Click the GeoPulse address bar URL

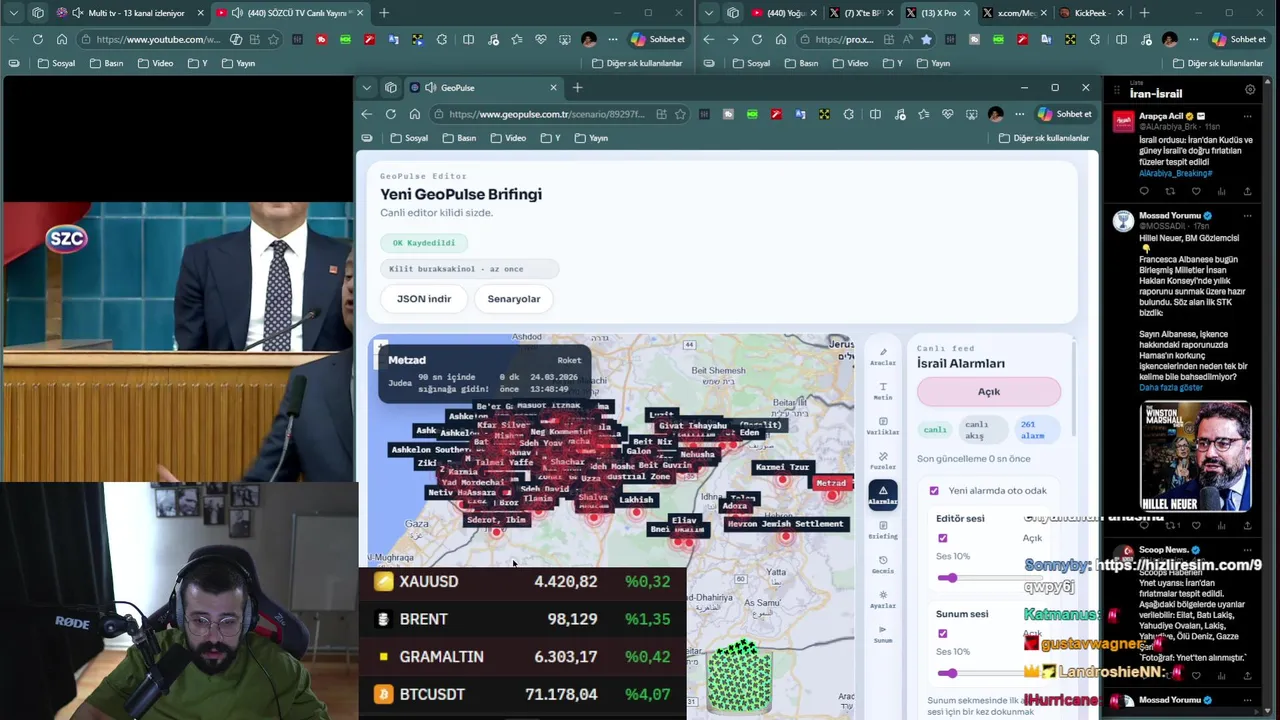point(546,114)
